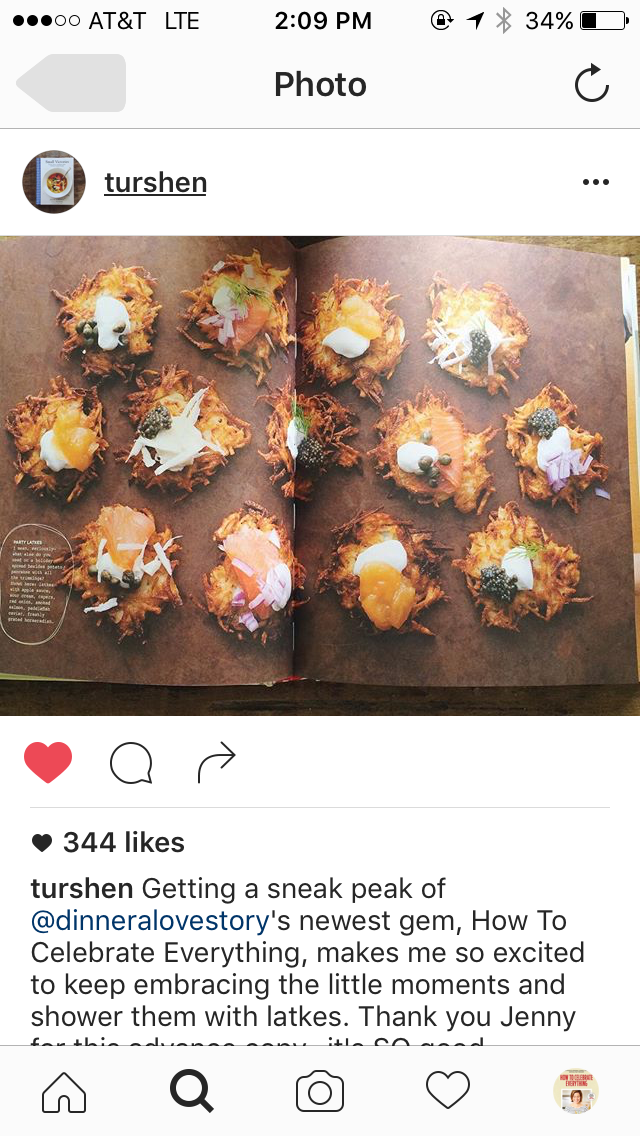Screen dimensions: 640x1136
Task: View the 344 likes list
Action: pos(109,842)
